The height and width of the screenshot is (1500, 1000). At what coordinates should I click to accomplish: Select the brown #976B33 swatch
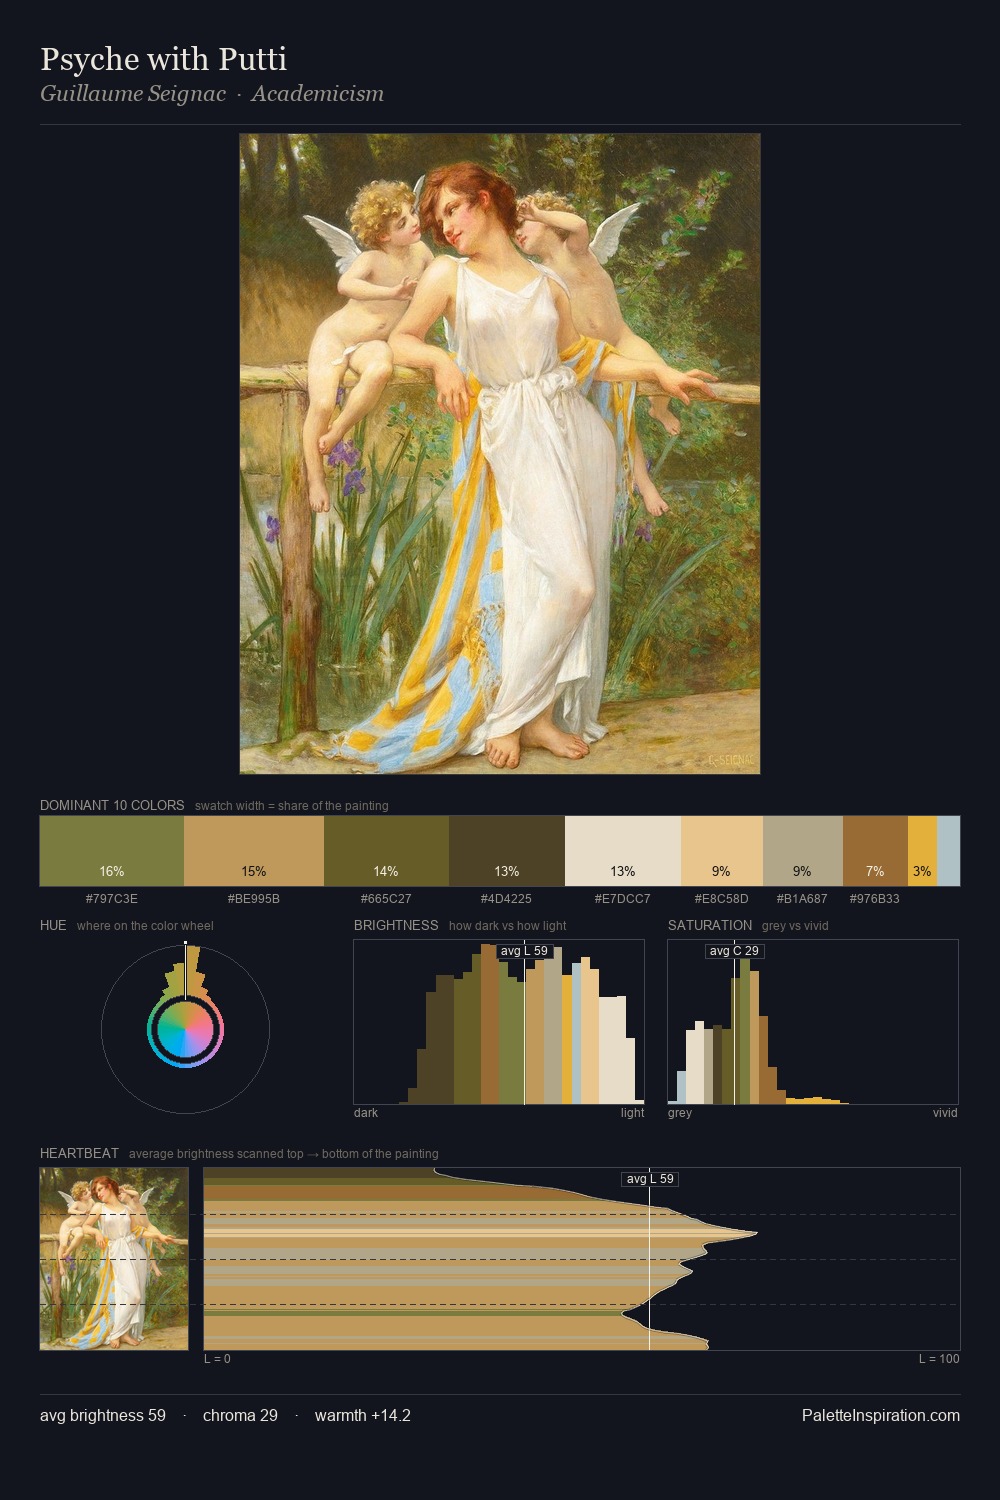875,851
